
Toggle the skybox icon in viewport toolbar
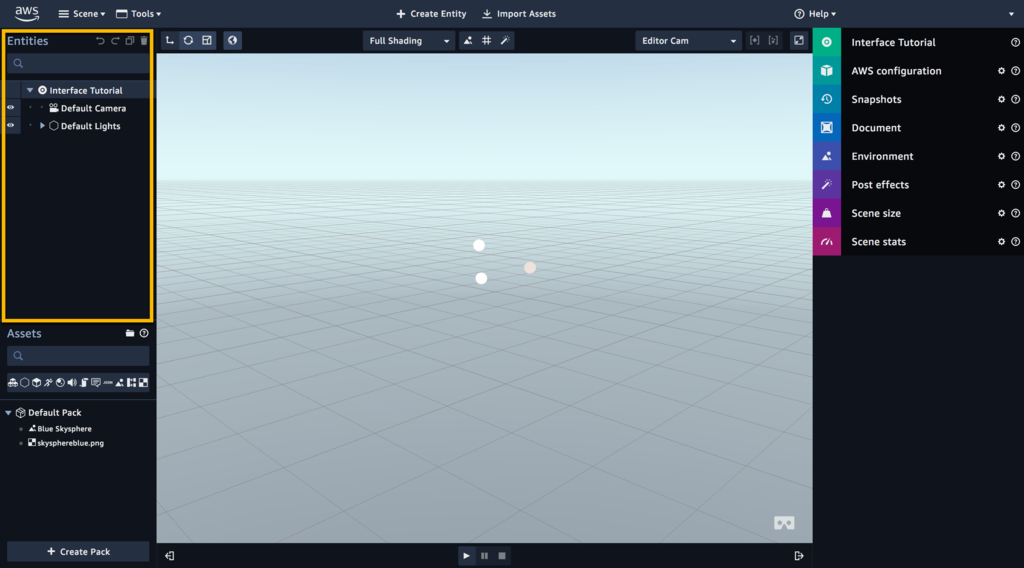468,40
